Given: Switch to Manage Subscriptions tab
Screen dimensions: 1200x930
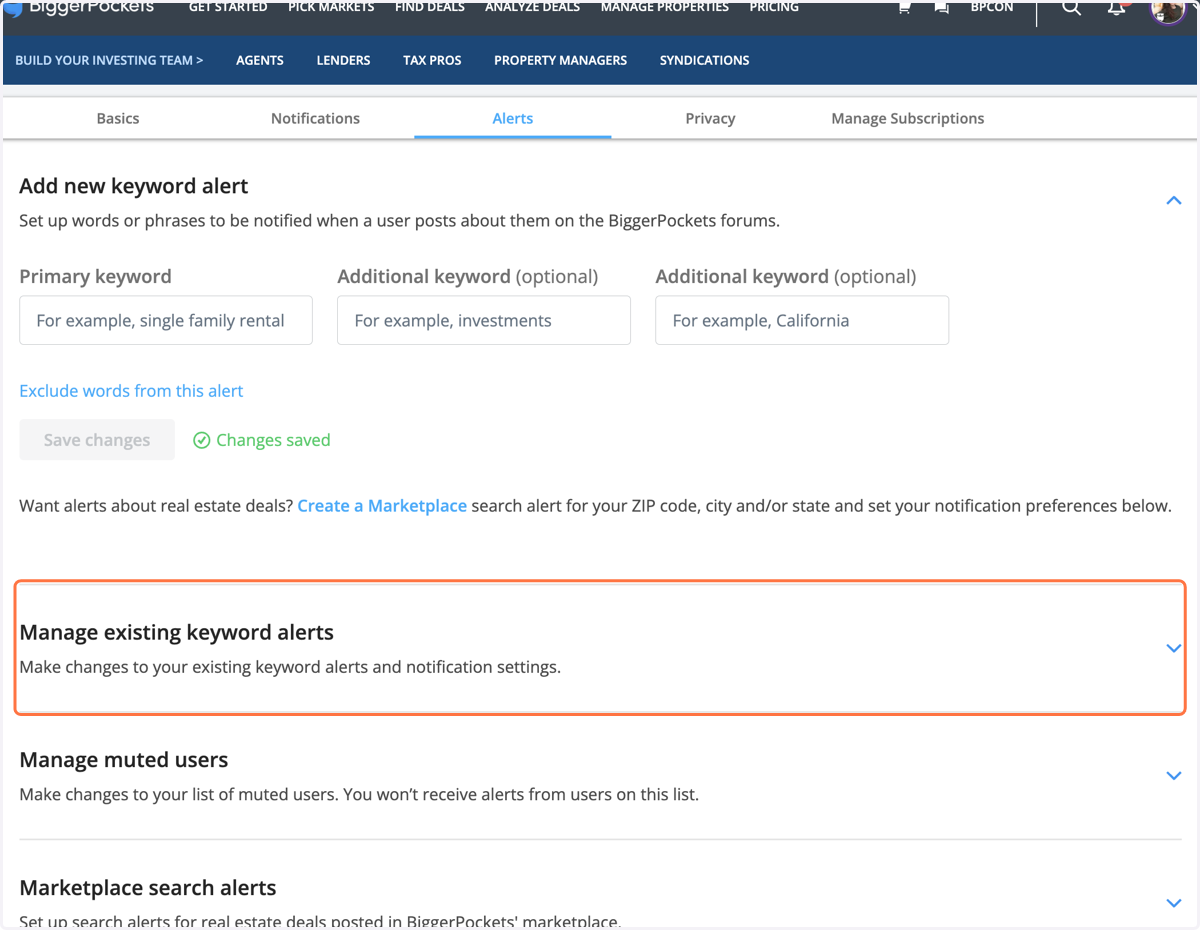Looking at the screenshot, I should pyautogui.click(x=908, y=118).
